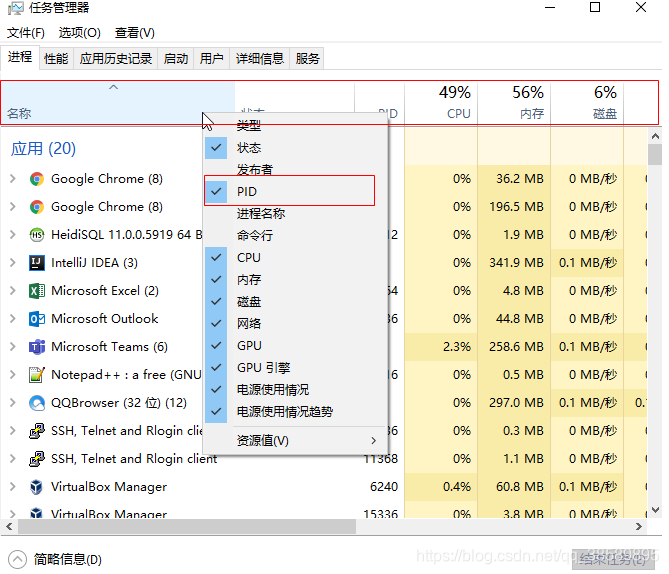Expand the QQBrowser (32 位) group

tap(13, 403)
